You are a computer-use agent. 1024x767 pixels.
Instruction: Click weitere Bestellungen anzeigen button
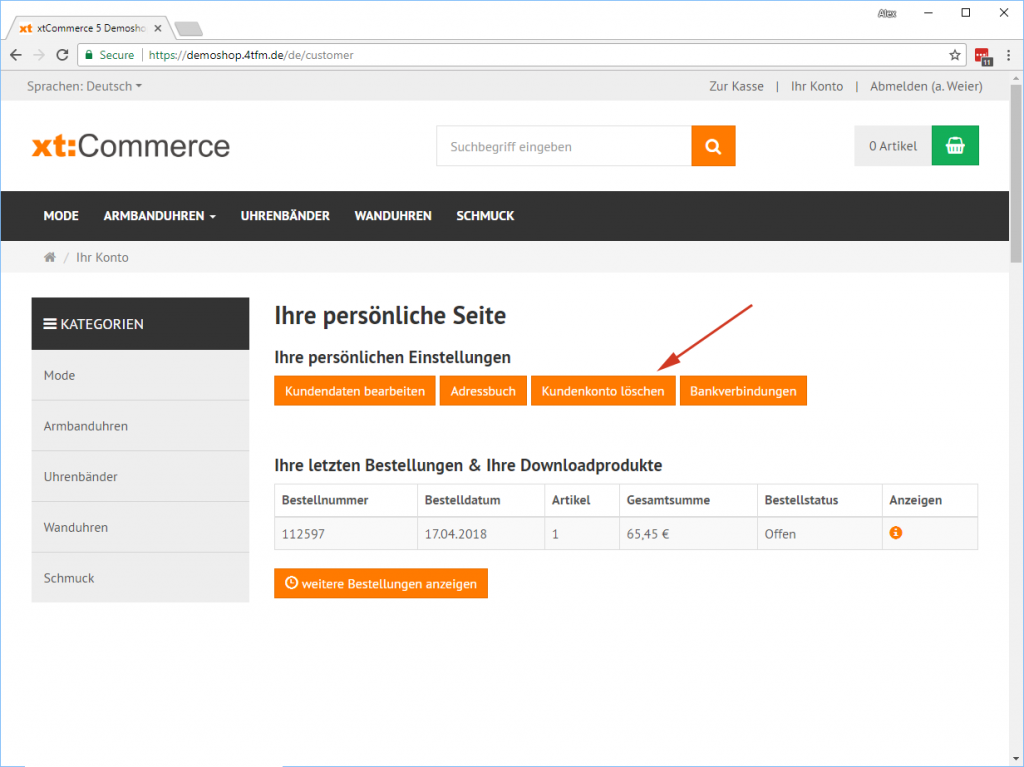coord(380,583)
